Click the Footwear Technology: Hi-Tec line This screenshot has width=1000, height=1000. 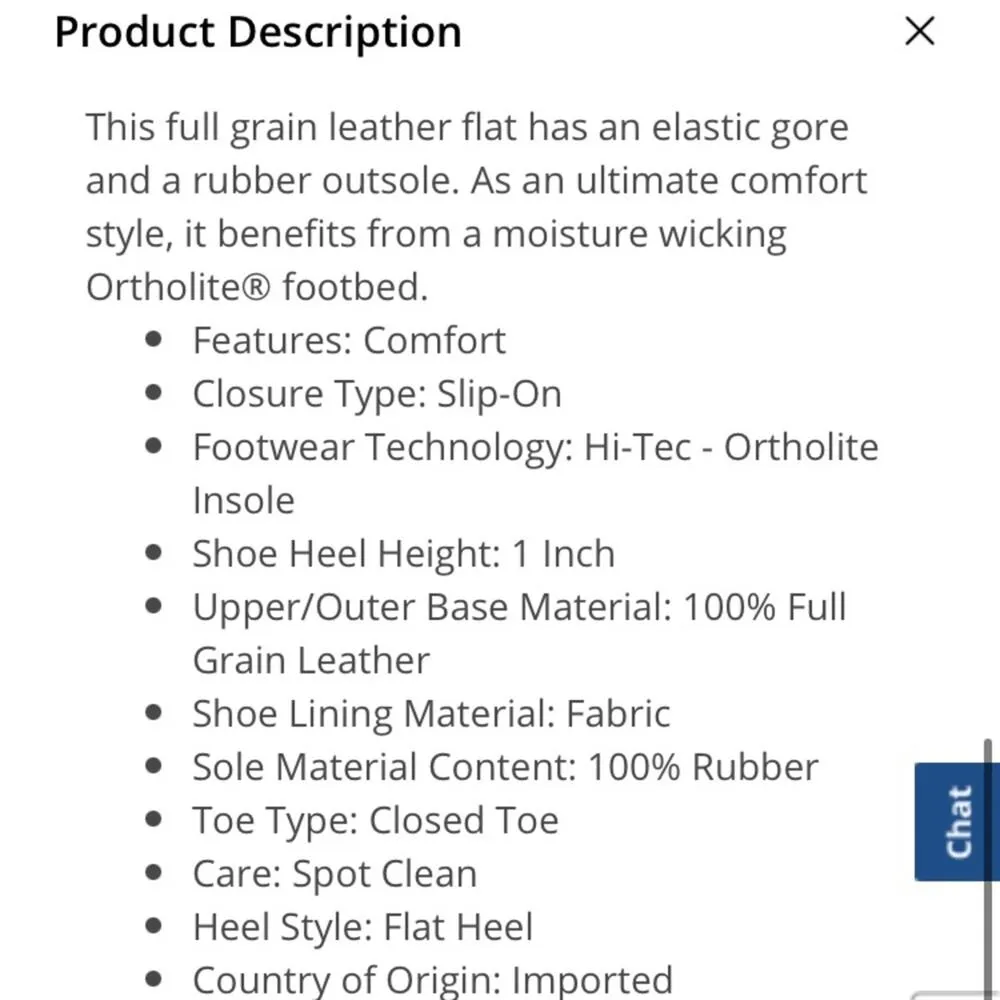click(535, 447)
